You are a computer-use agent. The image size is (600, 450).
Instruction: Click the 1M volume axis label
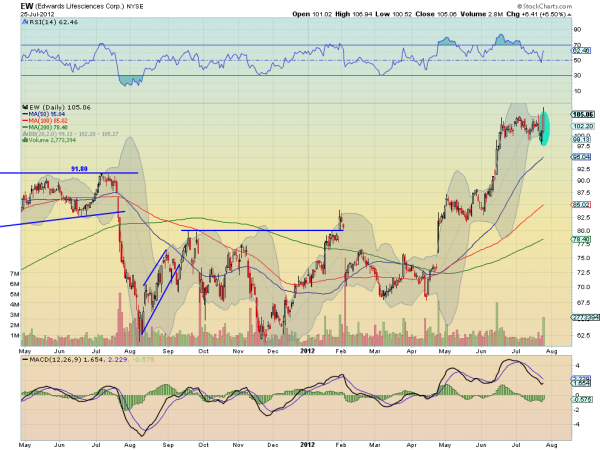[15, 336]
